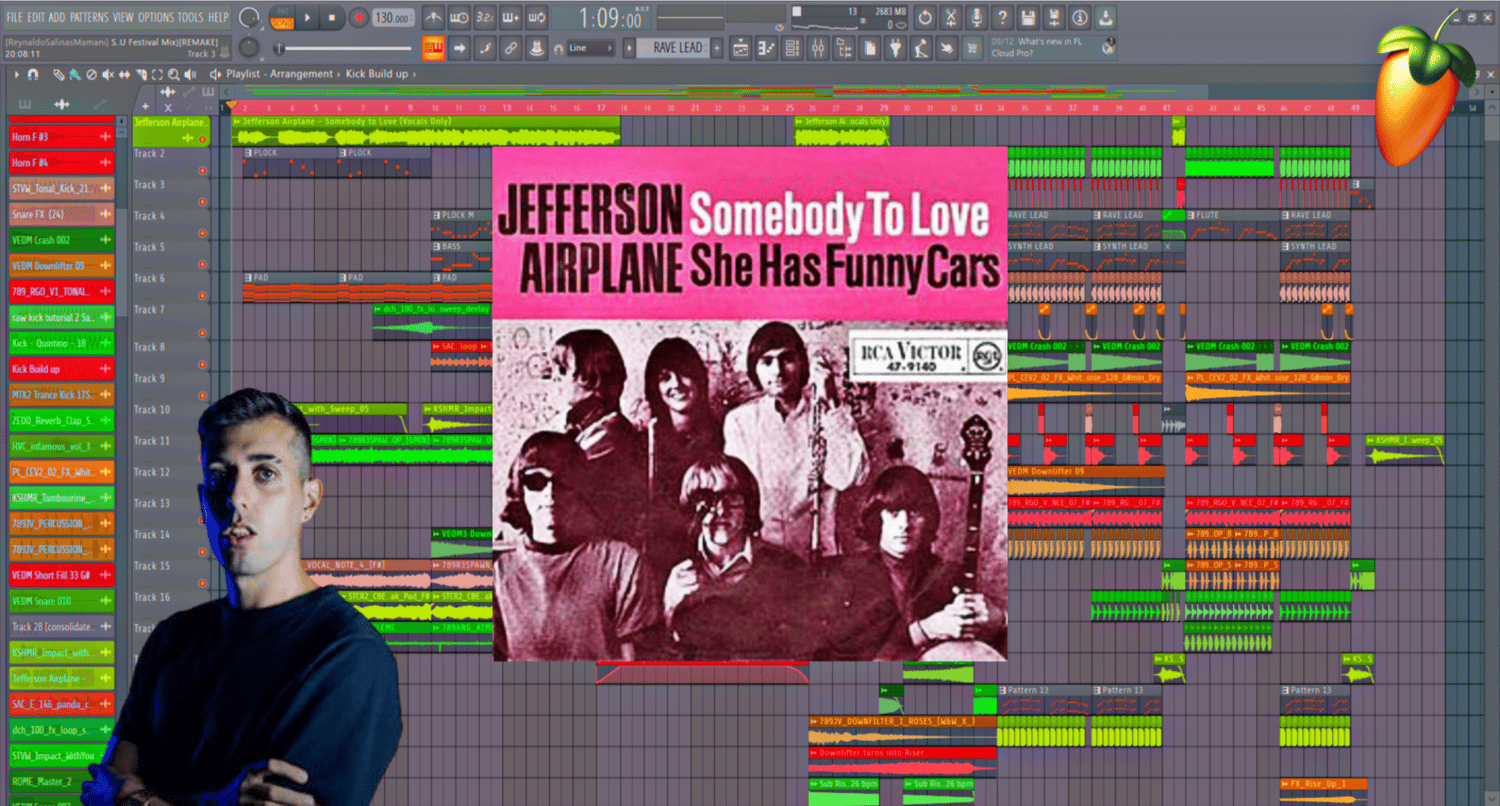Open the mixer window icon
This screenshot has height=806, width=1500.
pos(818,48)
